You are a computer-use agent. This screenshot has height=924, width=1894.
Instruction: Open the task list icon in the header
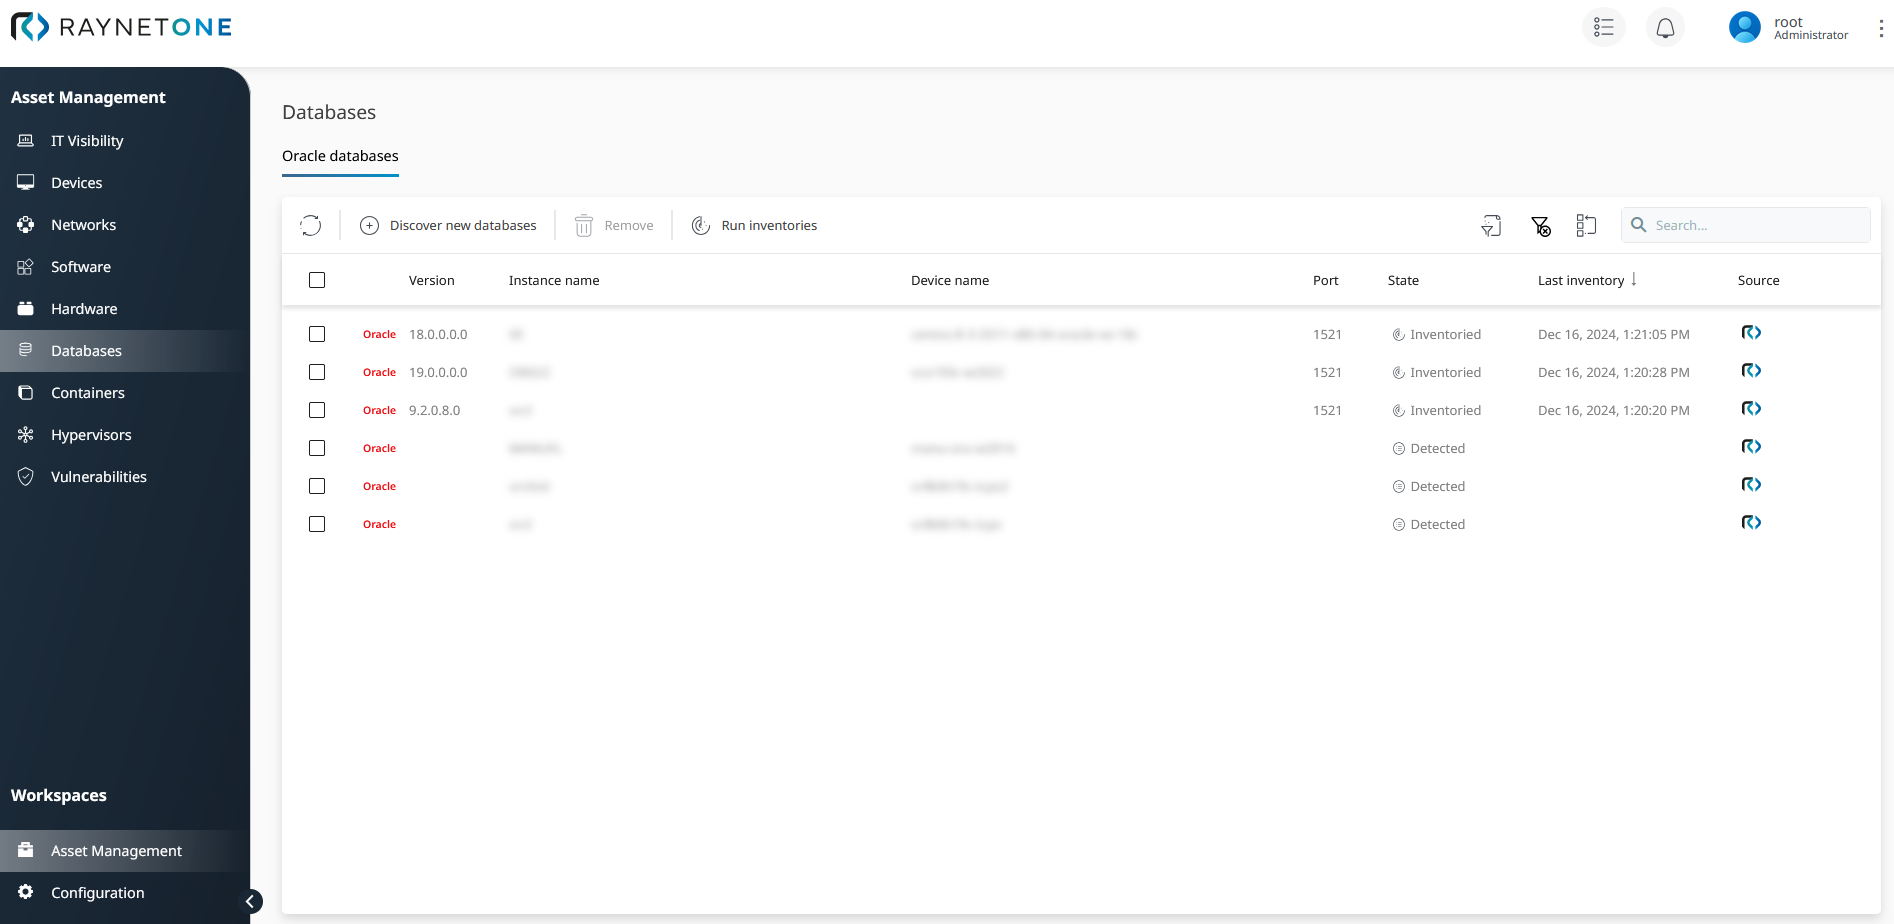1604,28
